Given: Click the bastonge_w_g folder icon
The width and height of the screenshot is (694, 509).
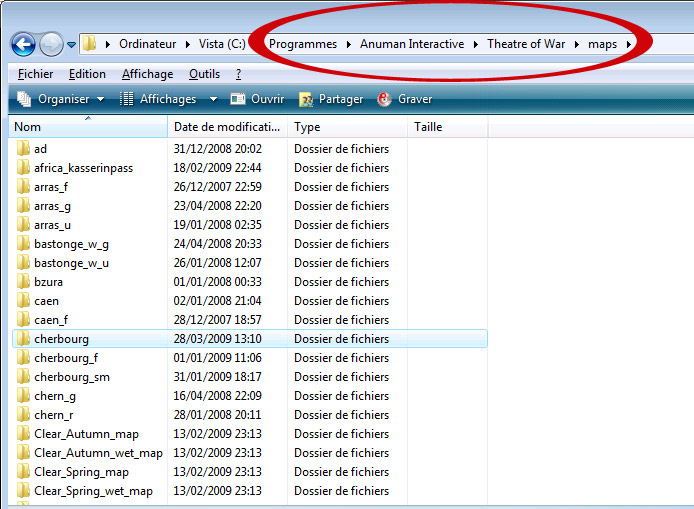Looking at the screenshot, I should [x=24, y=244].
